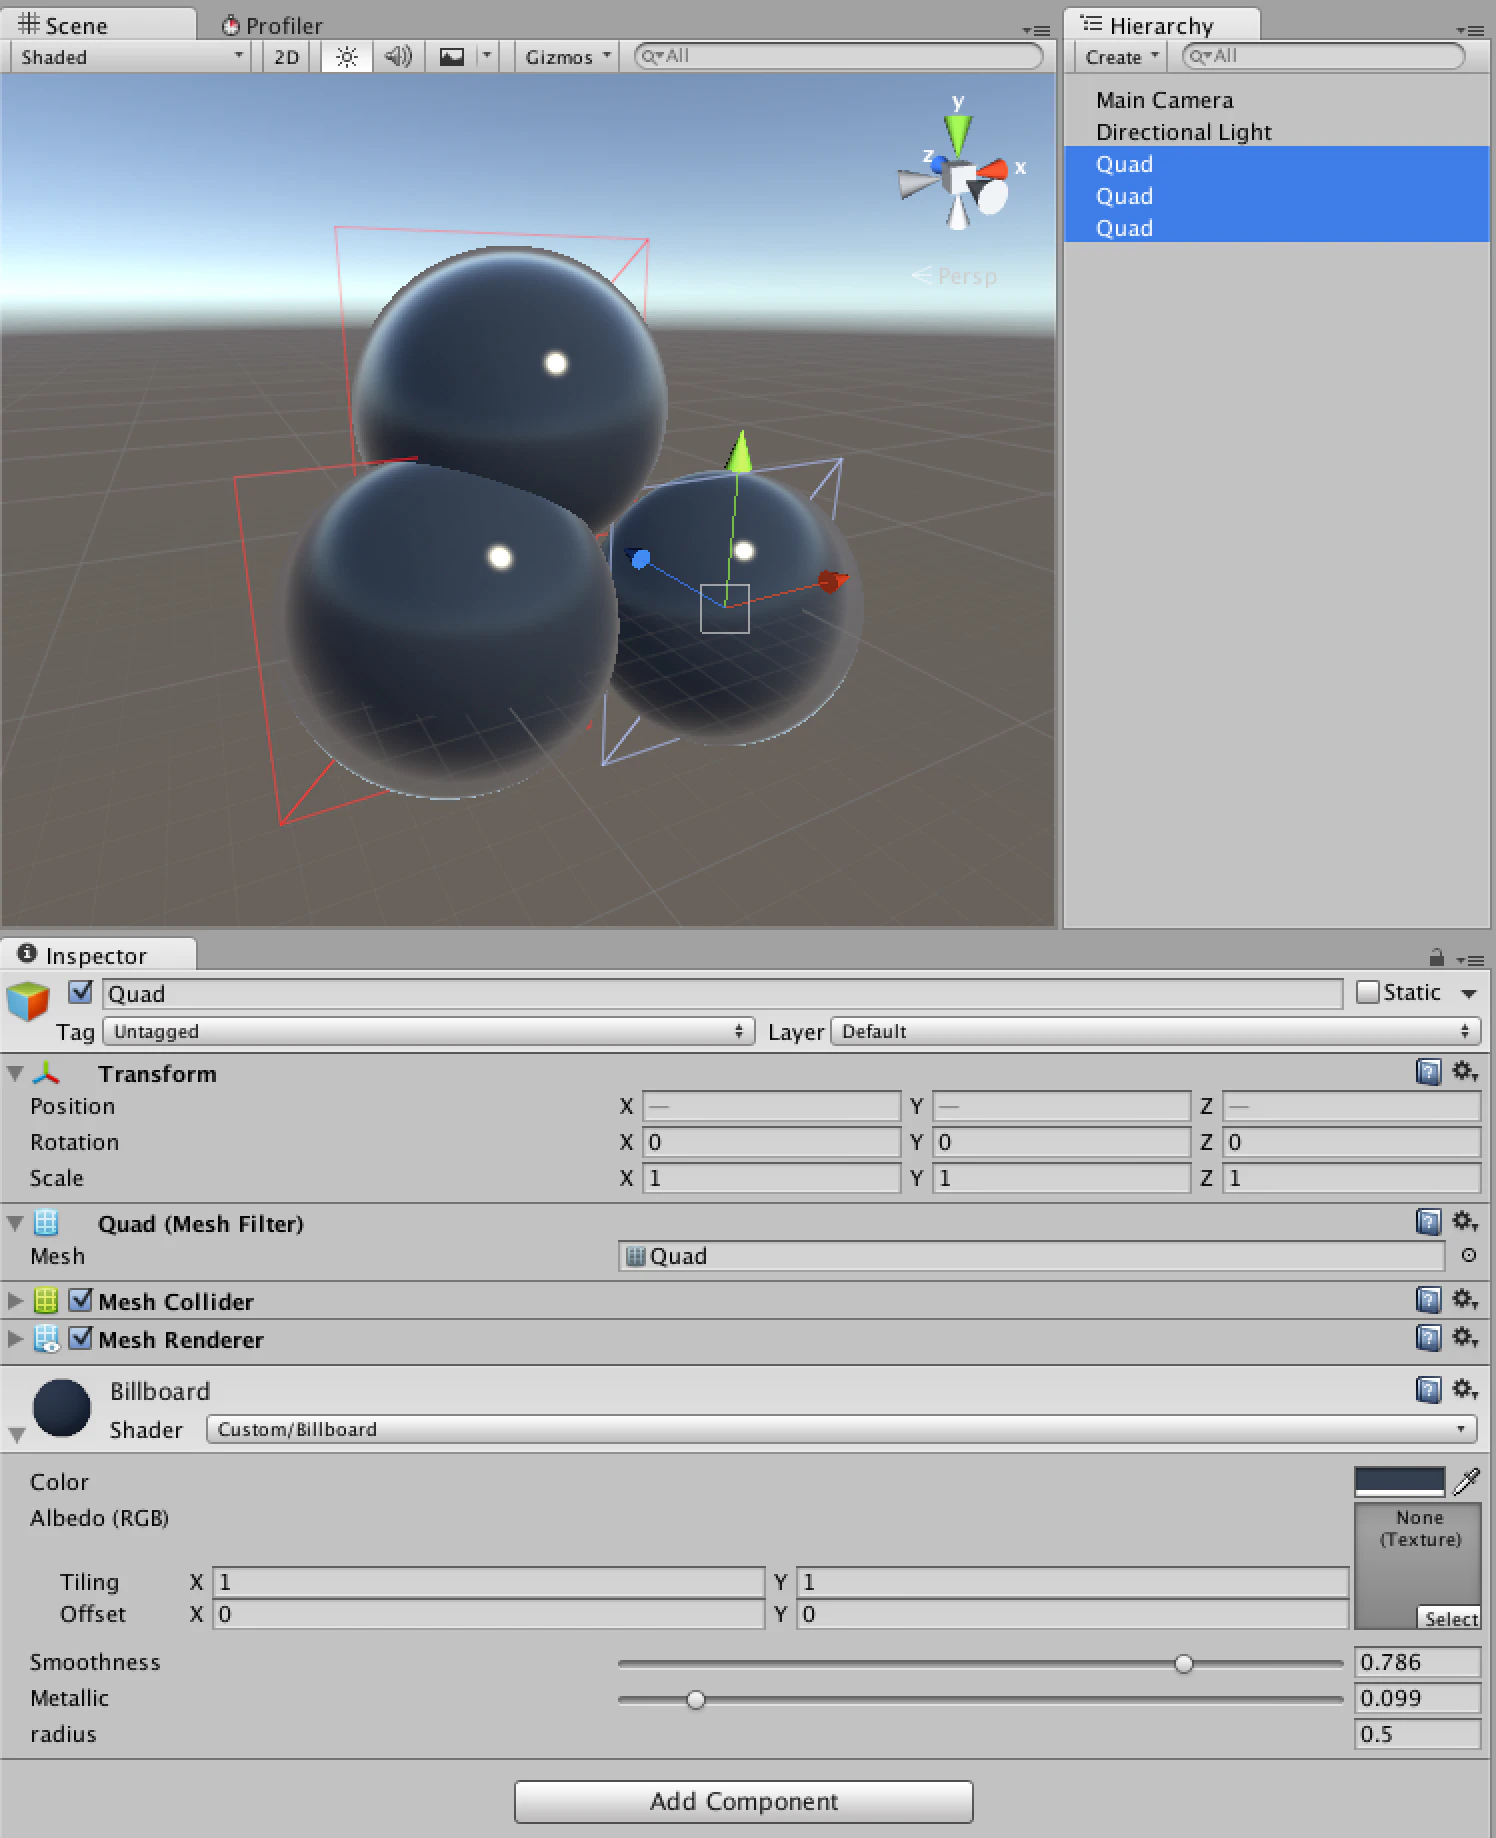This screenshot has width=1496, height=1838.
Task: Open Billboard material help icon
Action: click(1429, 1389)
